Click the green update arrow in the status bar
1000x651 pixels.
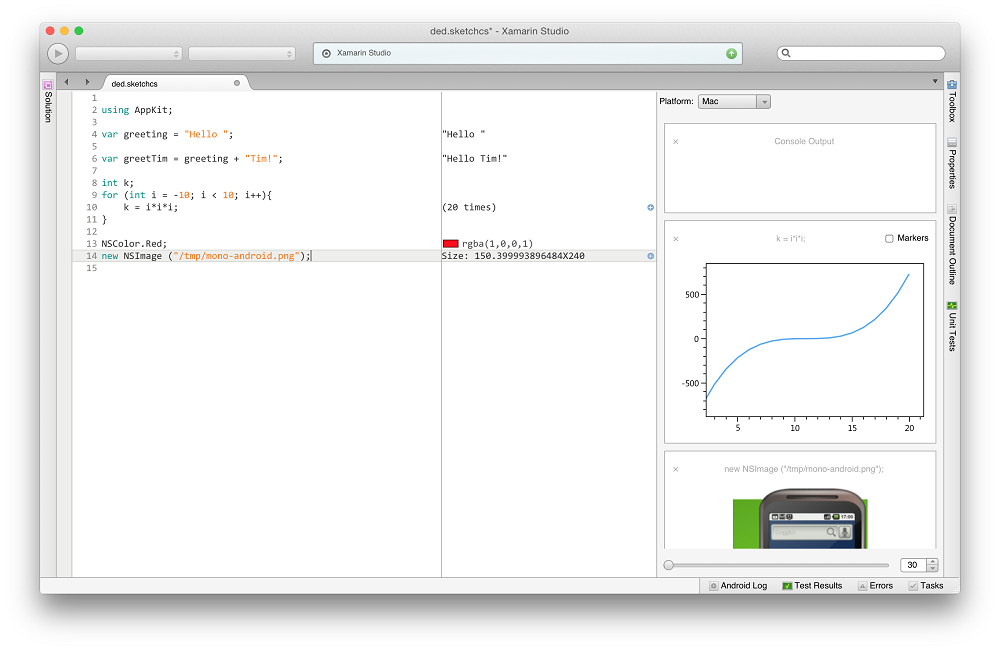[x=732, y=54]
